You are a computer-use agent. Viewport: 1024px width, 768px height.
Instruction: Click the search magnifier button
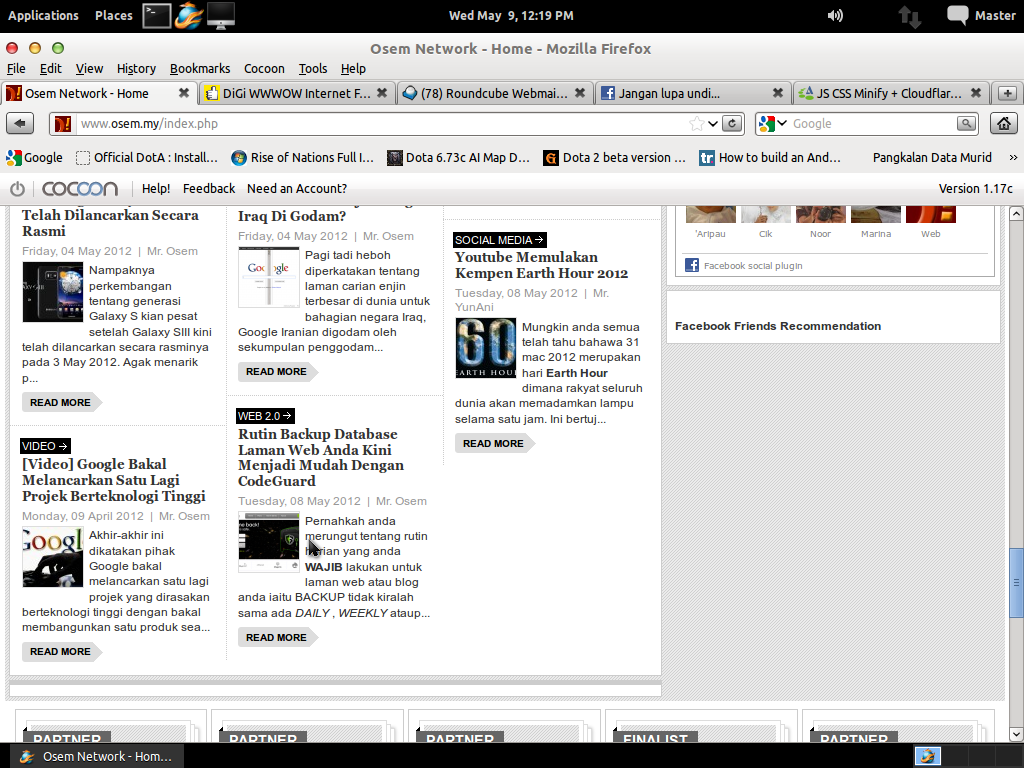[x=966, y=123]
